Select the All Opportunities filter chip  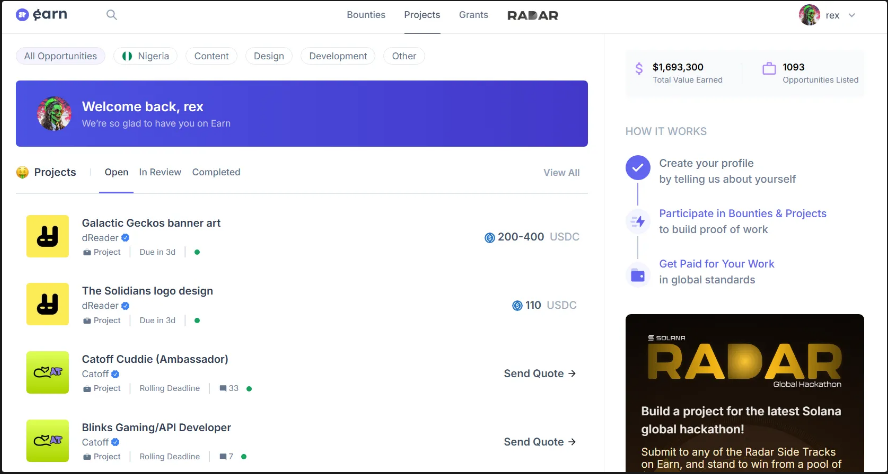click(x=60, y=56)
